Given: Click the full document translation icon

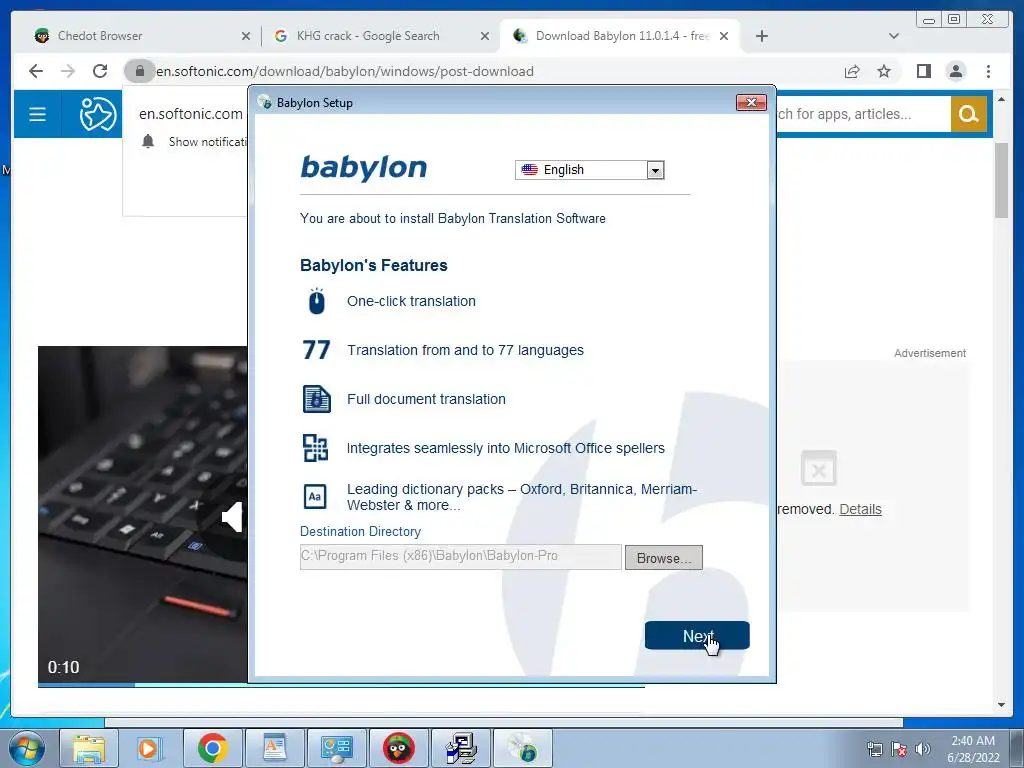Looking at the screenshot, I should (x=317, y=399).
